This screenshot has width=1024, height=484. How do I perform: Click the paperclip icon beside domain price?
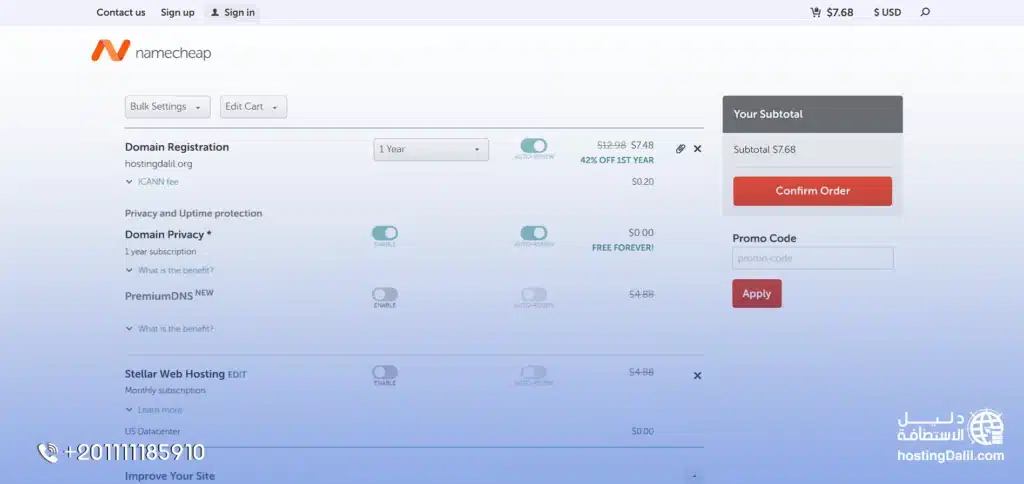680,149
